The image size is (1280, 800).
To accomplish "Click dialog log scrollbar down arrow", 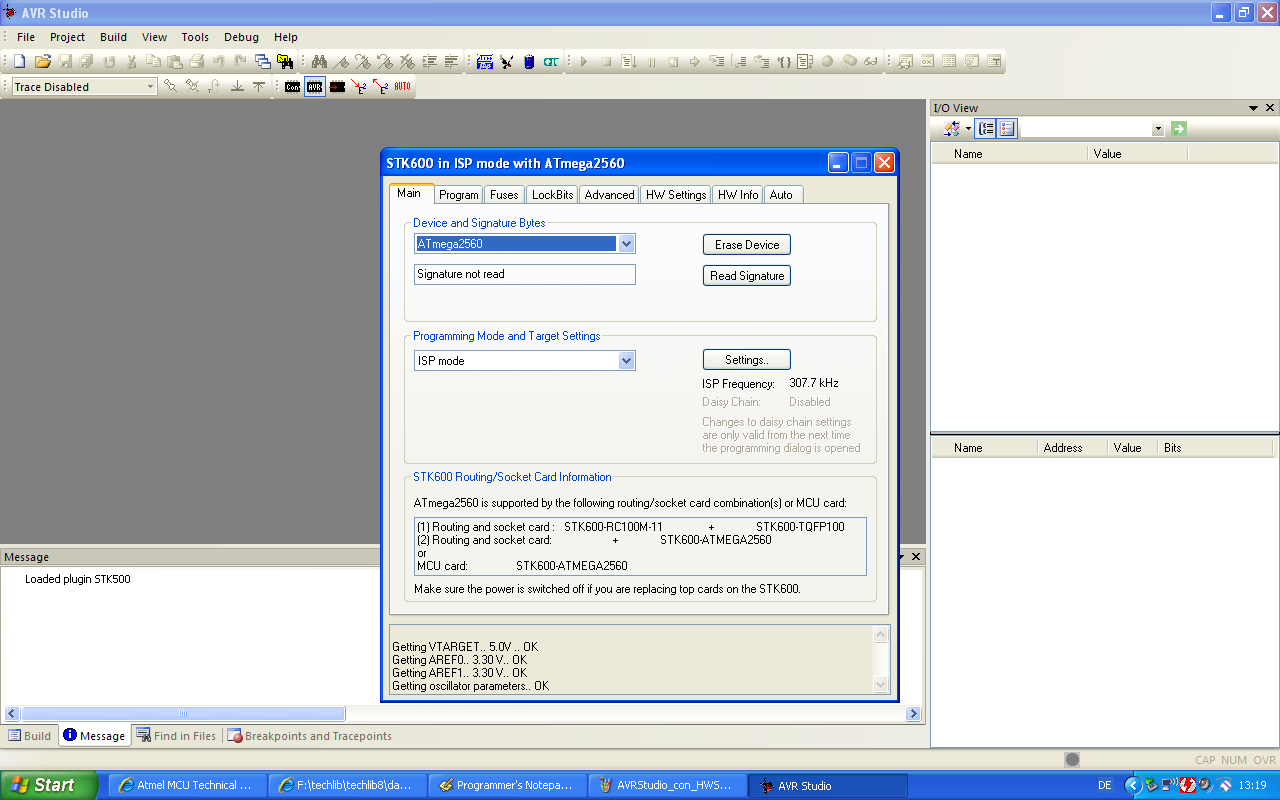I will [881, 685].
